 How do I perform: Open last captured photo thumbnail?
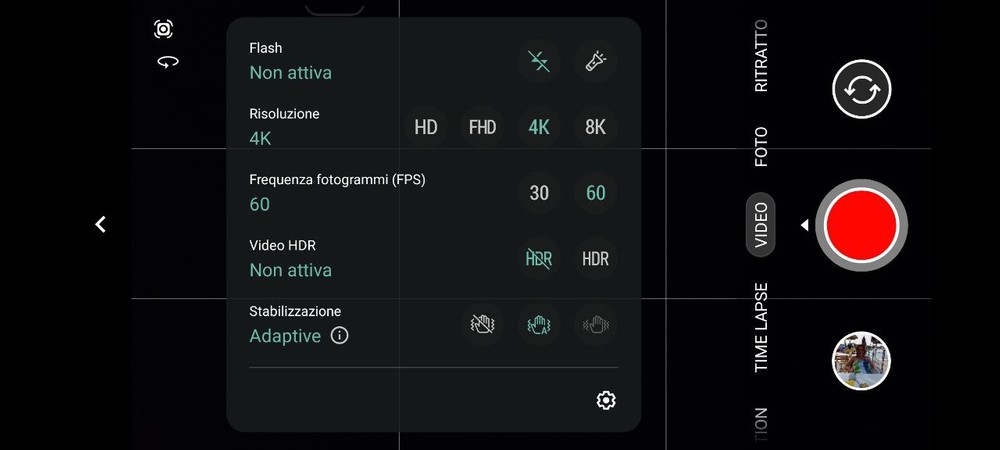[x=862, y=360]
